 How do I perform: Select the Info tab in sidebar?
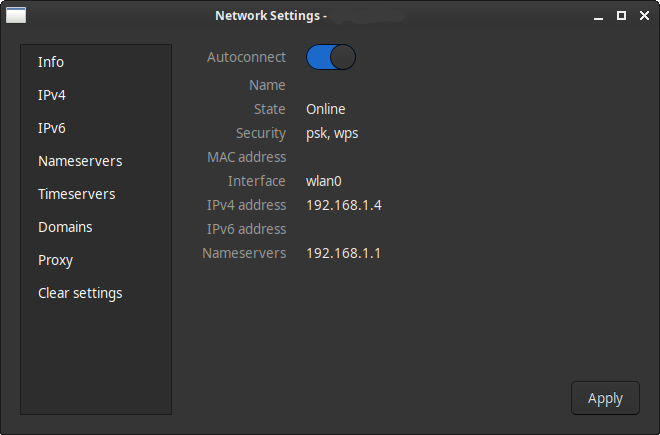pyautogui.click(x=51, y=62)
